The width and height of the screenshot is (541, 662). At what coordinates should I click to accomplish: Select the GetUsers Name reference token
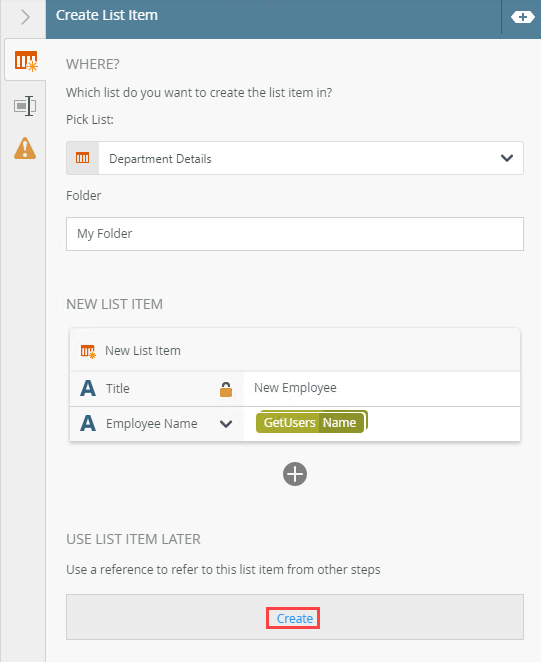pos(312,422)
